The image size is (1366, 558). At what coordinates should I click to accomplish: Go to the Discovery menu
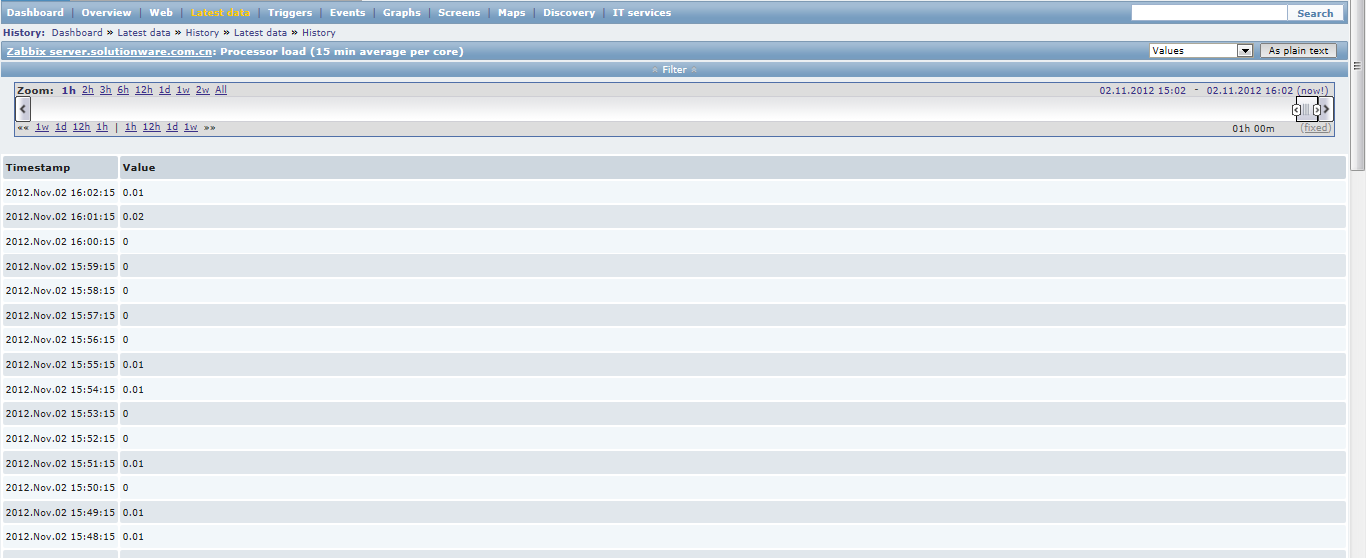569,13
